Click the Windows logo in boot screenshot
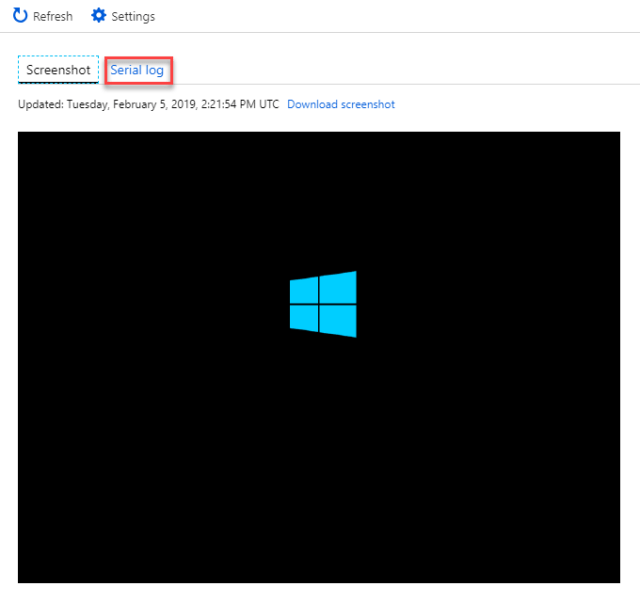The image size is (640, 602). pos(323,304)
